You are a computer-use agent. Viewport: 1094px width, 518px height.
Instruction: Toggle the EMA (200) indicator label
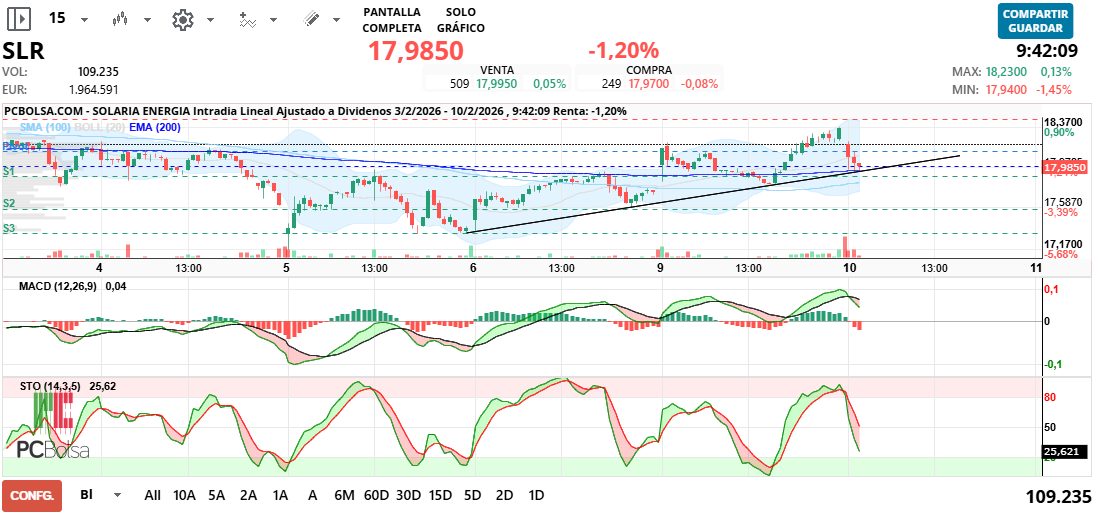coord(155,127)
